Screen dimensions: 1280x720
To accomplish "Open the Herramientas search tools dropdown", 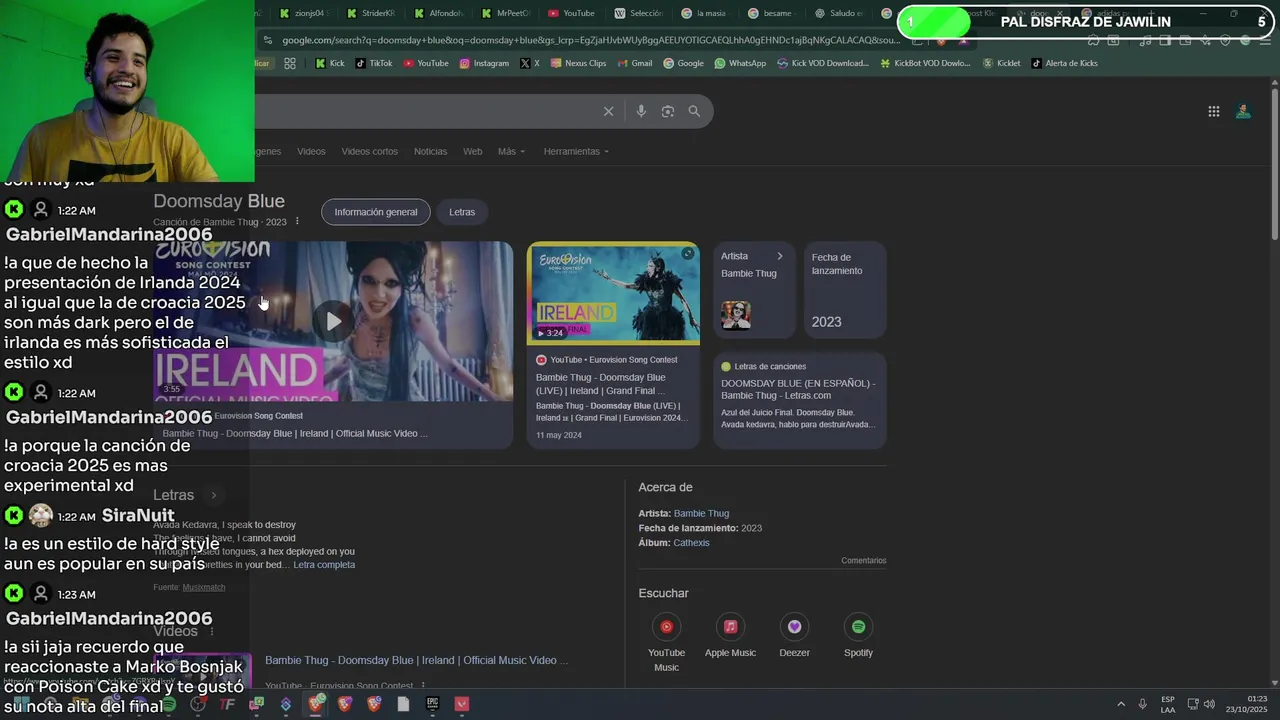I will [x=576, y=151].
